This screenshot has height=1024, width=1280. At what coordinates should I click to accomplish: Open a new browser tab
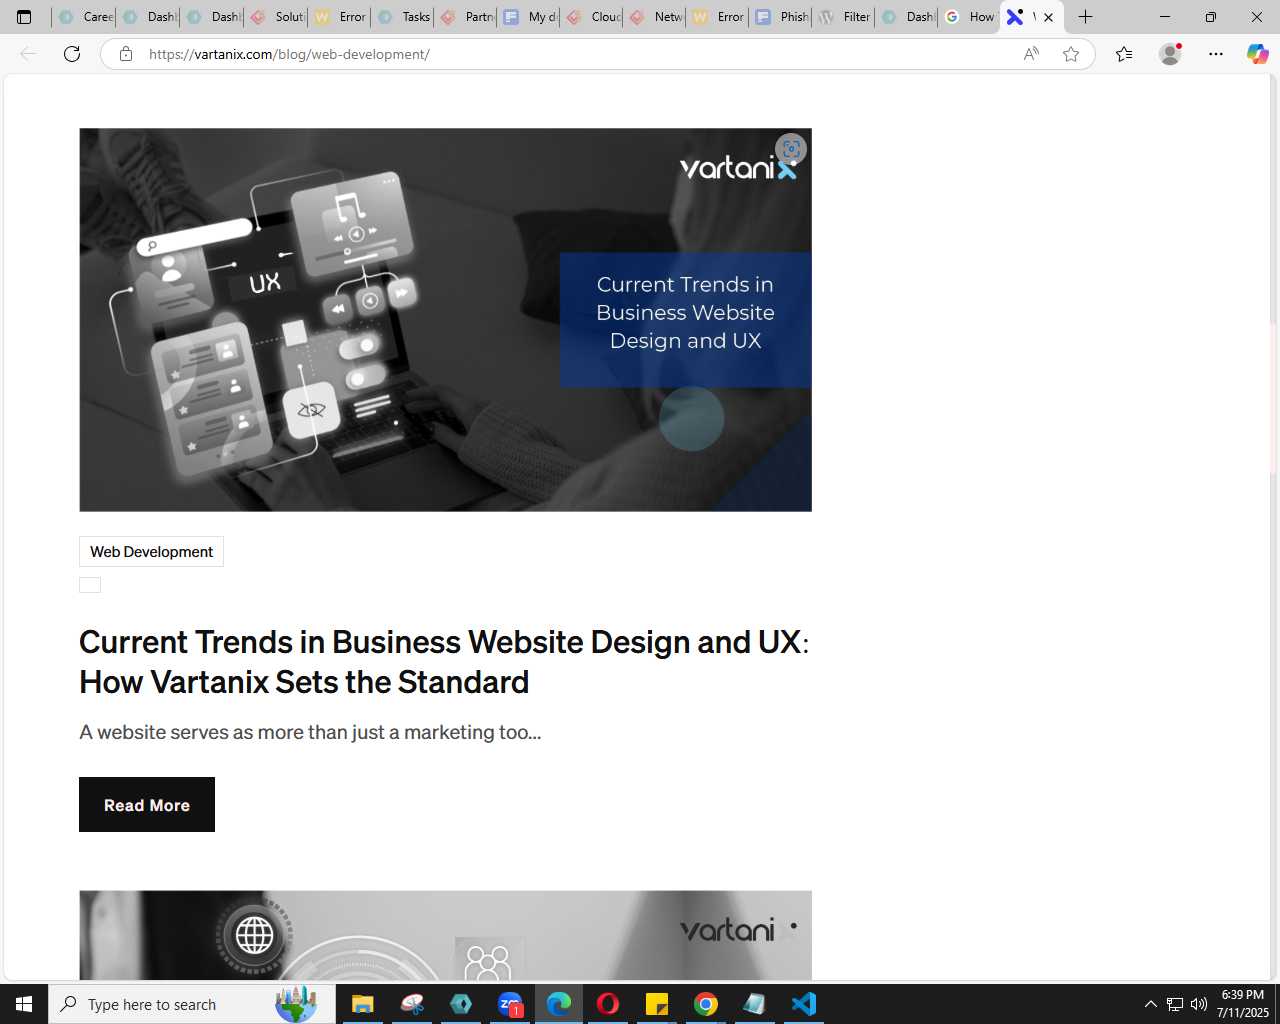tap(1086, 17)
